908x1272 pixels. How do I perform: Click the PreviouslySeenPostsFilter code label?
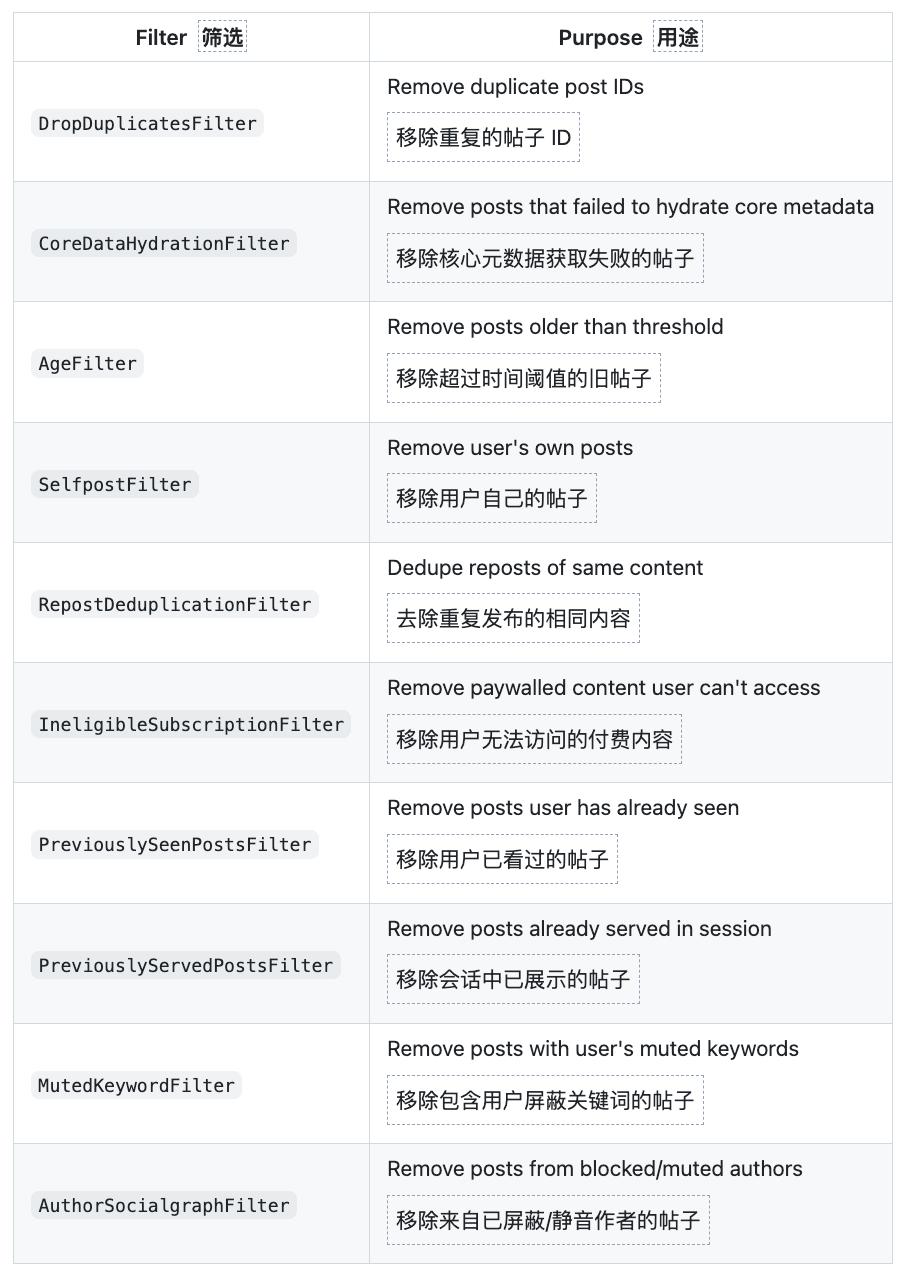point(175,845)
